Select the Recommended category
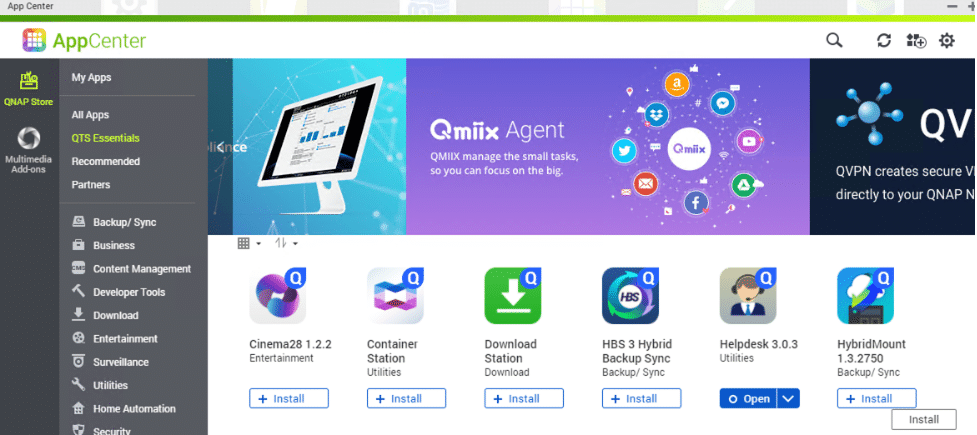Screen dimensions: 977x435 coord(105,161)
